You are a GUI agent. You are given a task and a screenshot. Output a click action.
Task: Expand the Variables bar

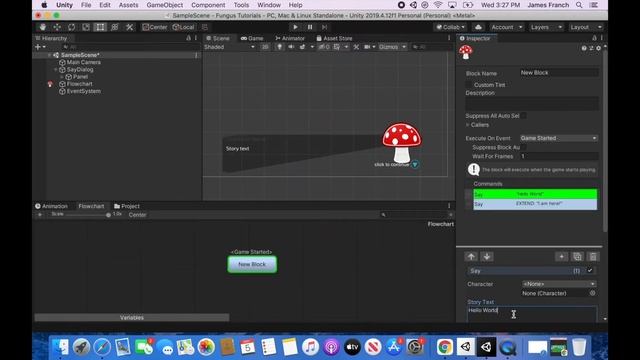click(132, 318)
